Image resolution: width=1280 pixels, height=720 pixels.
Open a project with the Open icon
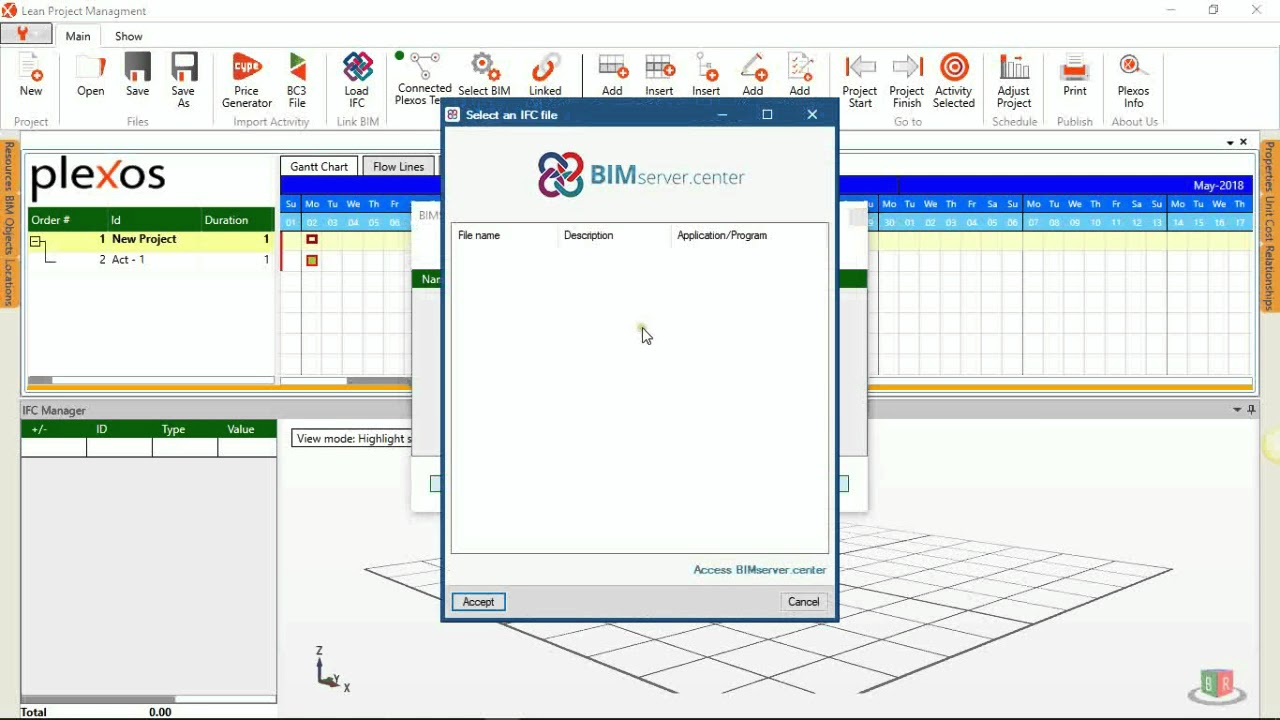pos(90,68)
